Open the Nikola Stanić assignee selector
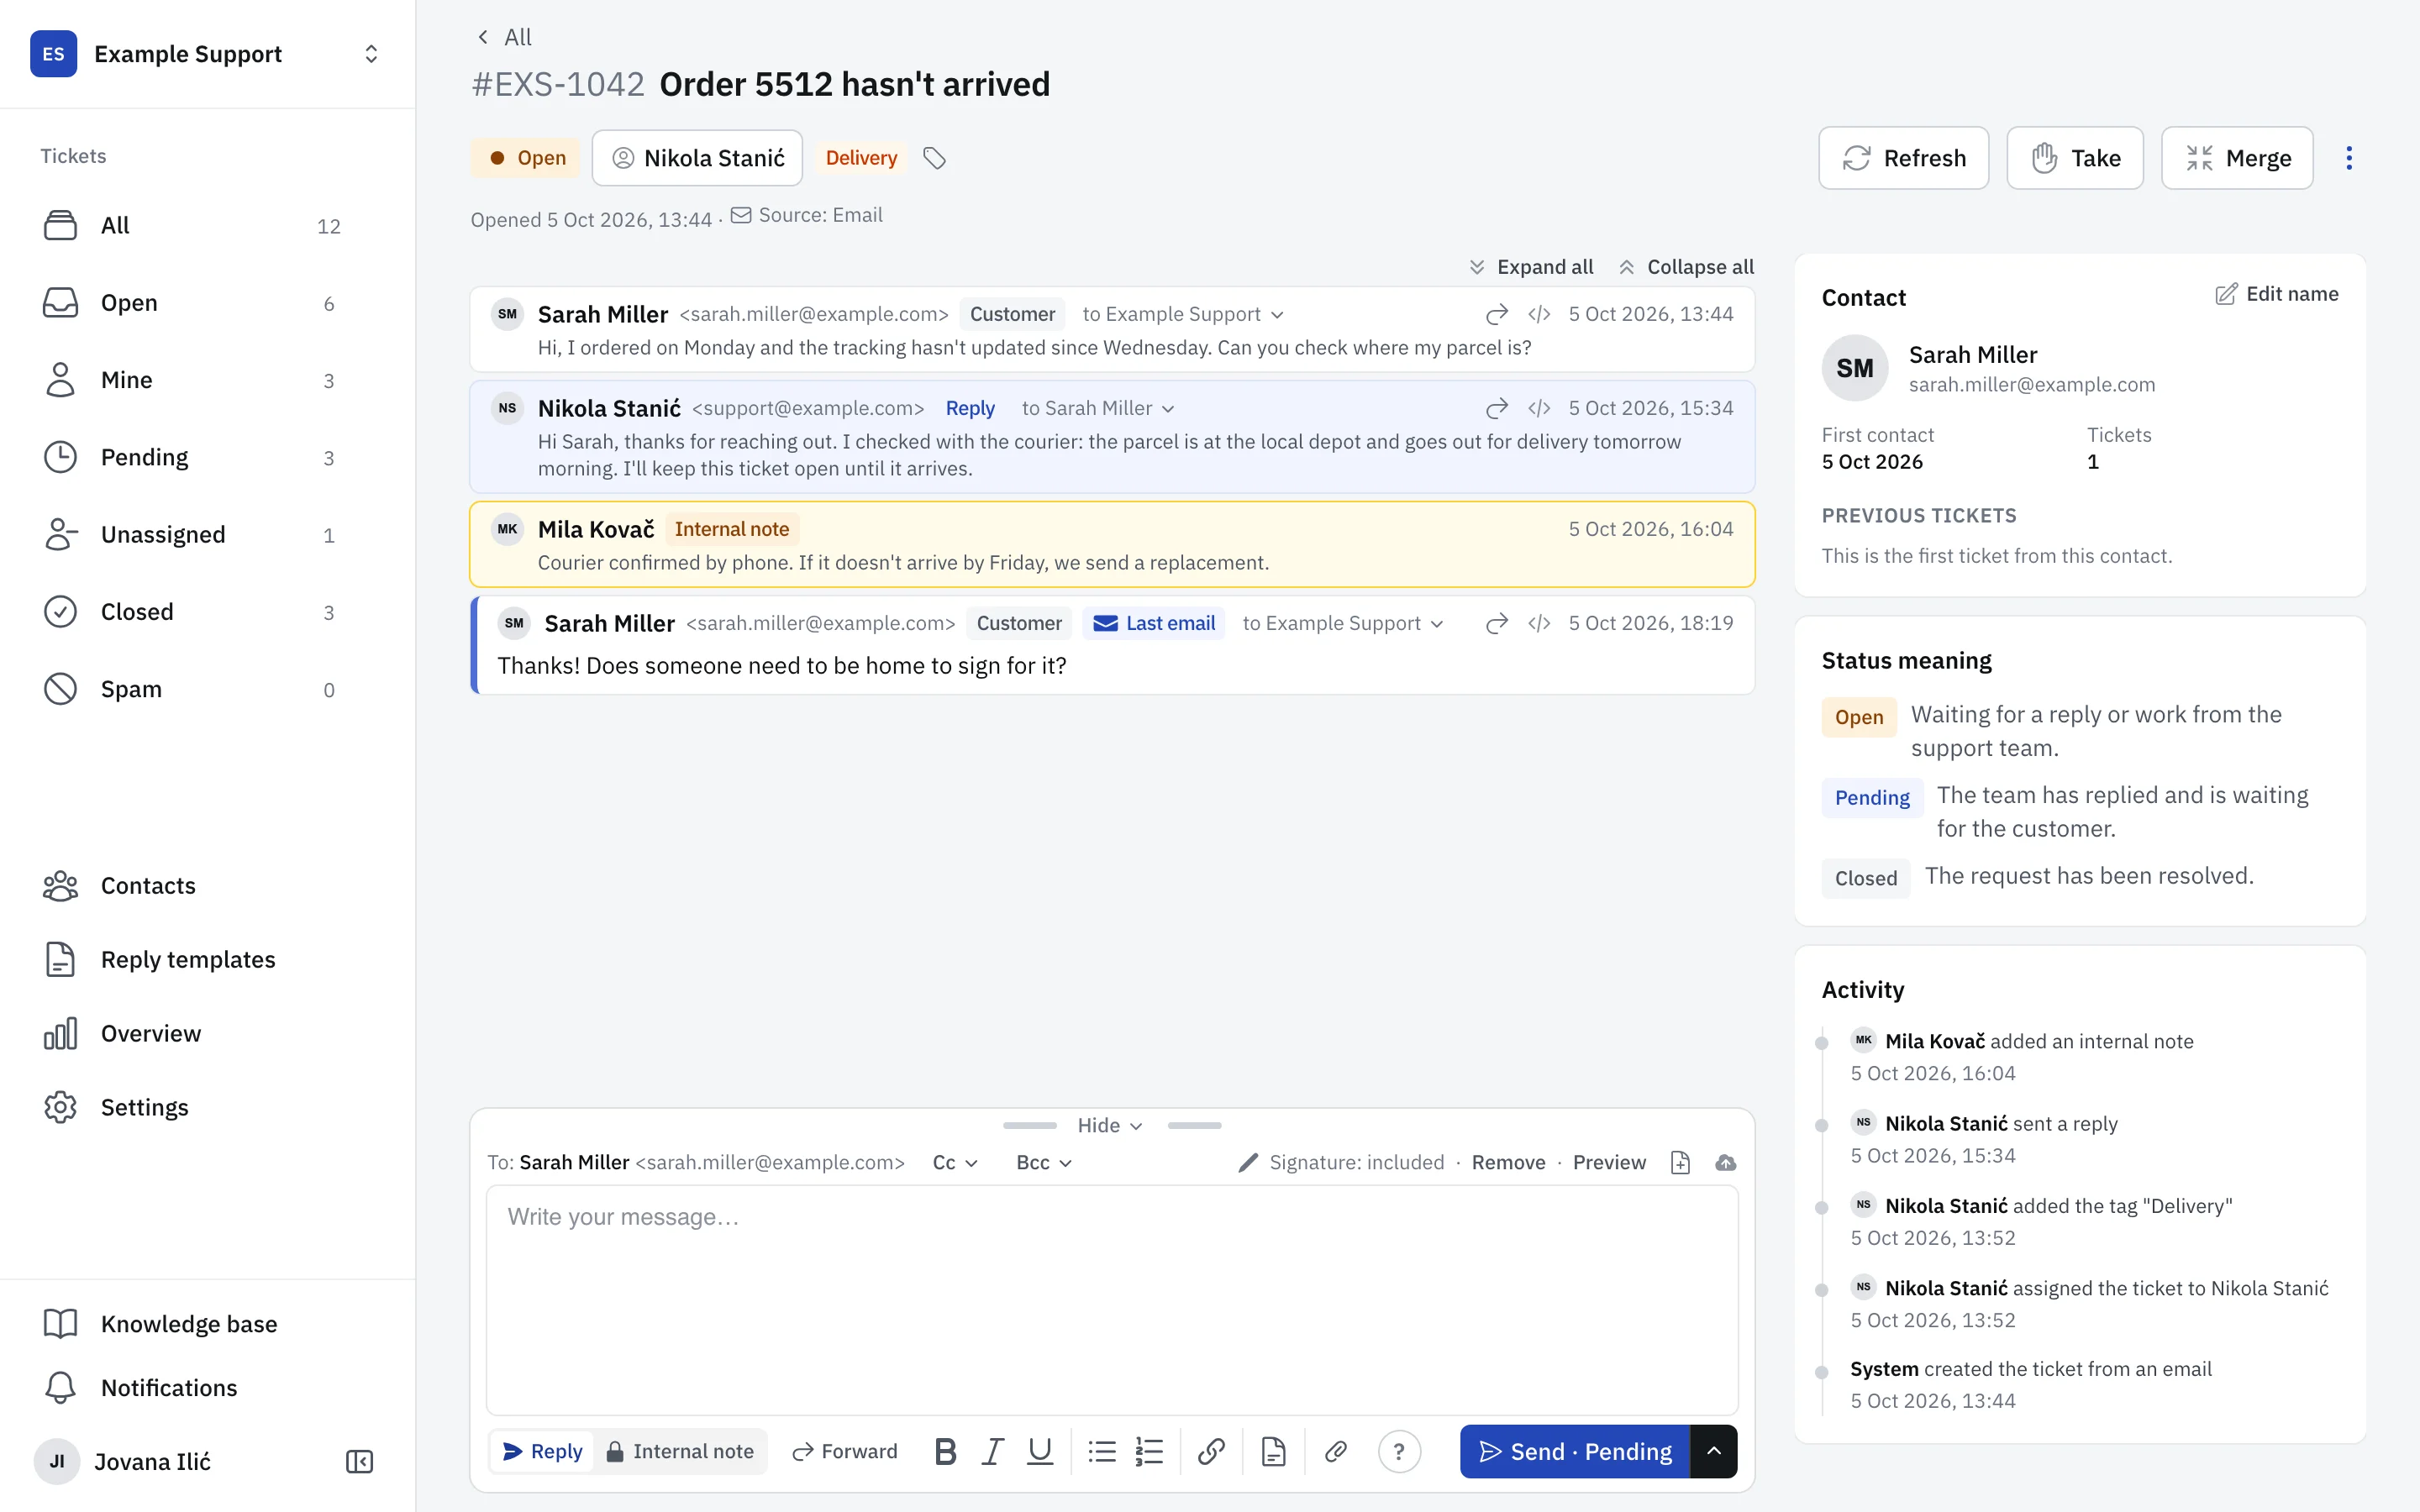 coord(697,158)
